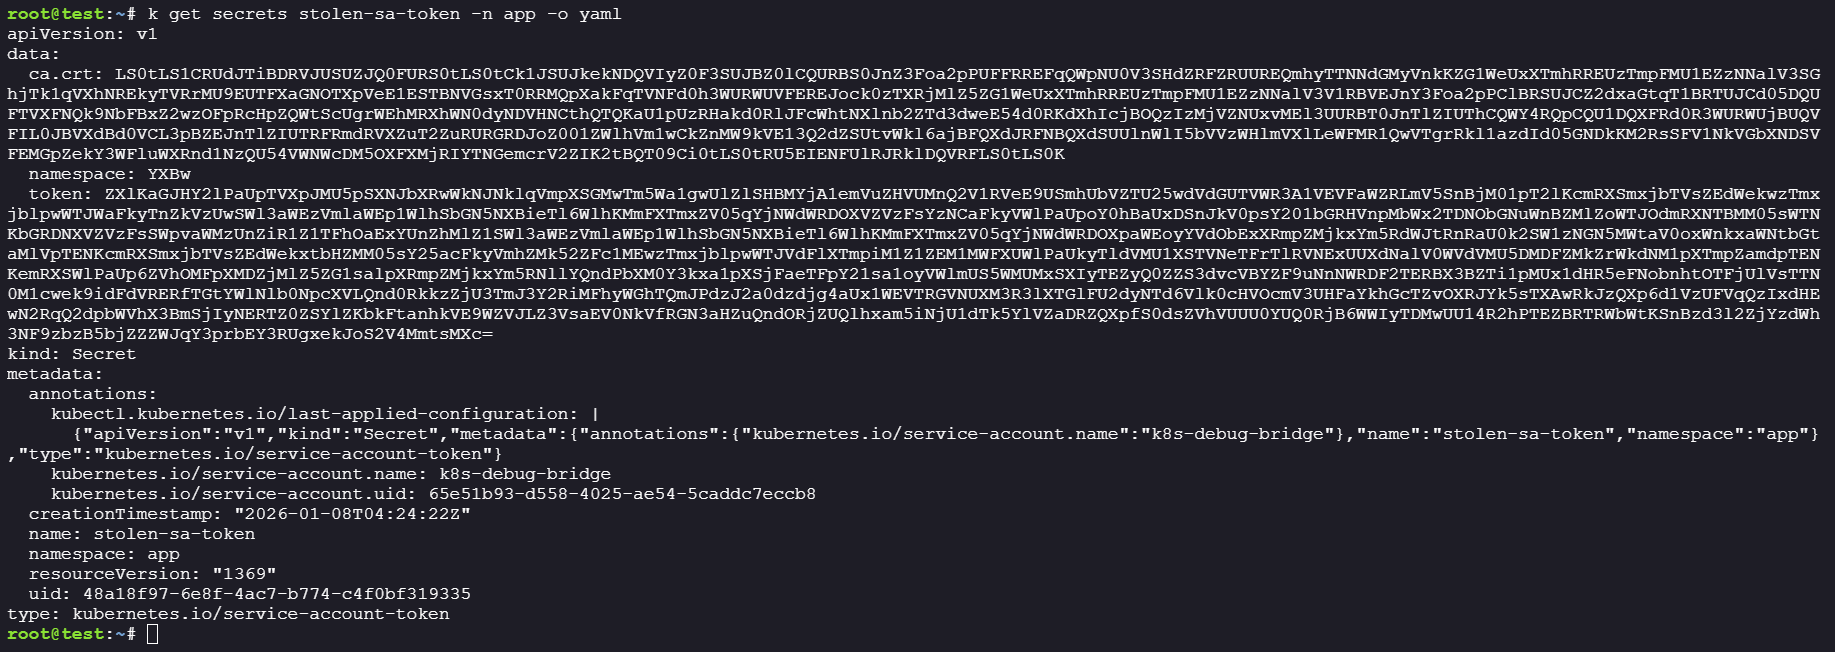Click the creationTimestamp value

tap(352, 514)
